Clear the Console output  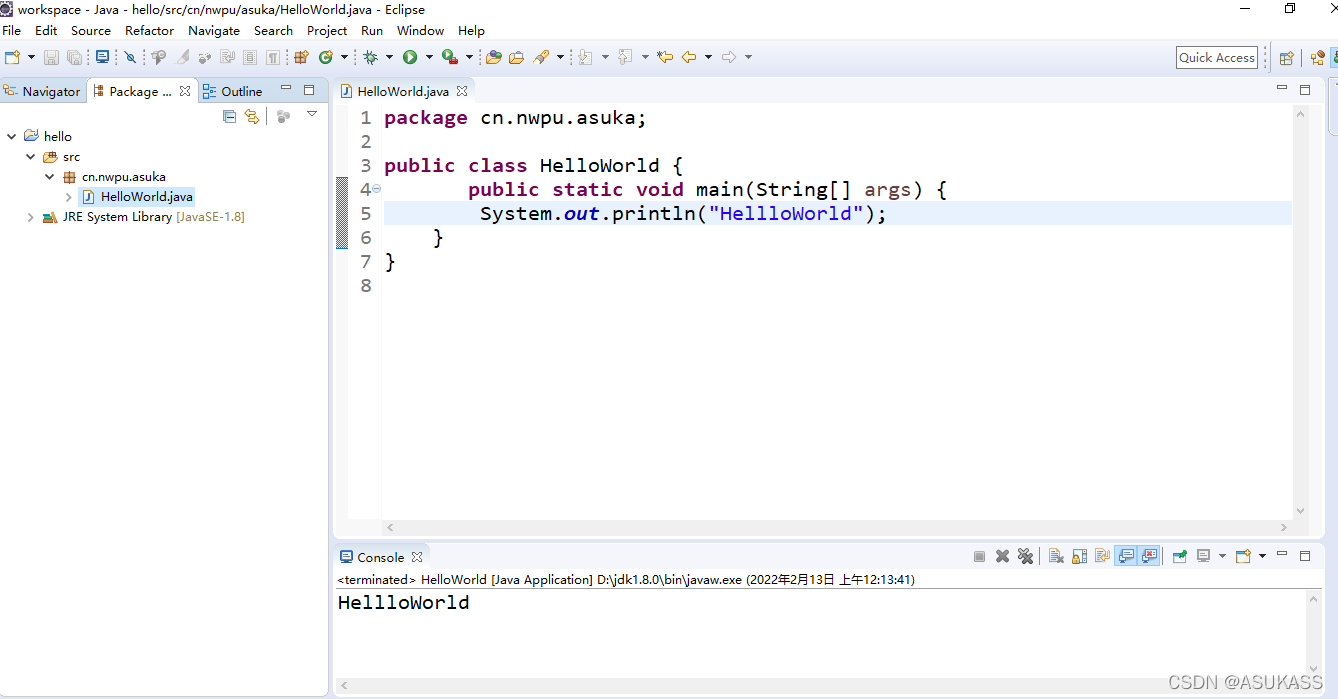(x=1056, y=556)
